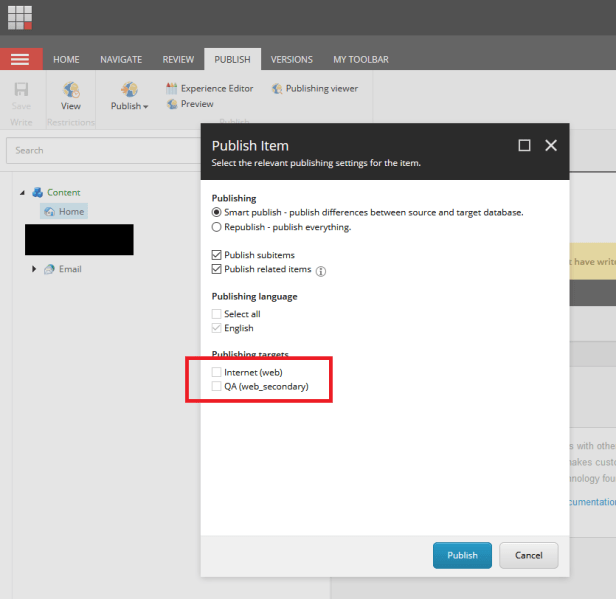Check Select all languages
616x599 pixels.
[x=216, y=314]
